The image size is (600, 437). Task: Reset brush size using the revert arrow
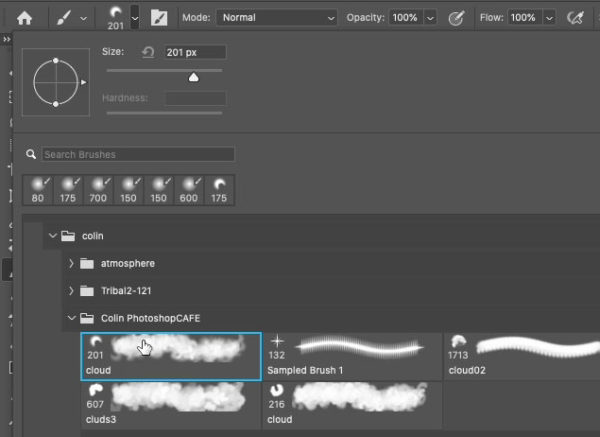pyautogui.click(x=148, y=52)
